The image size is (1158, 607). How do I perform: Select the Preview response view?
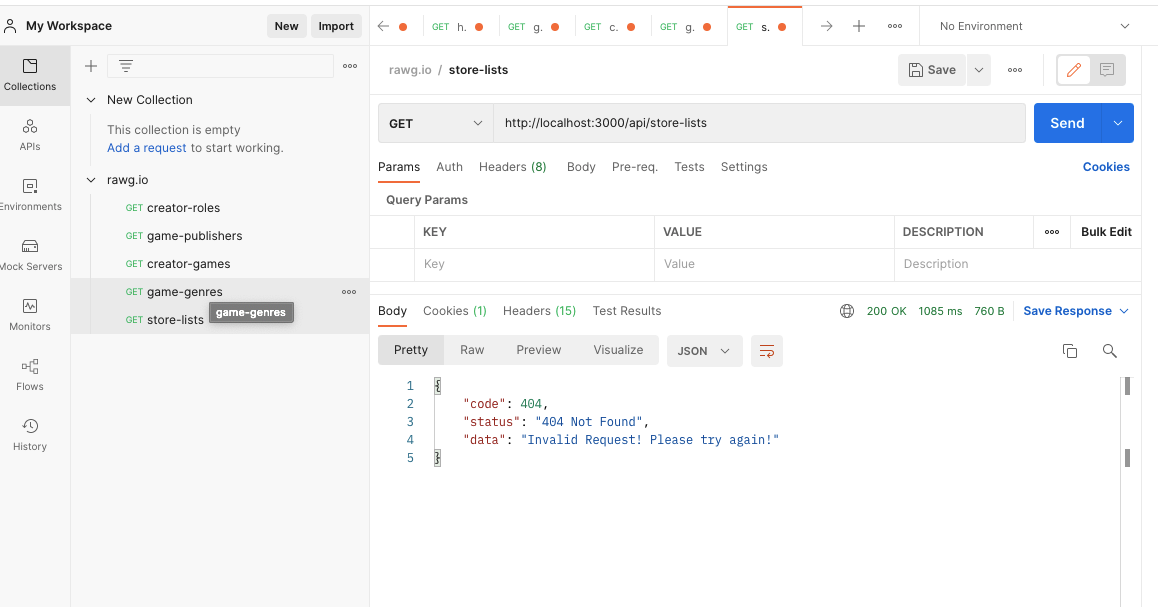coord(538,350)
